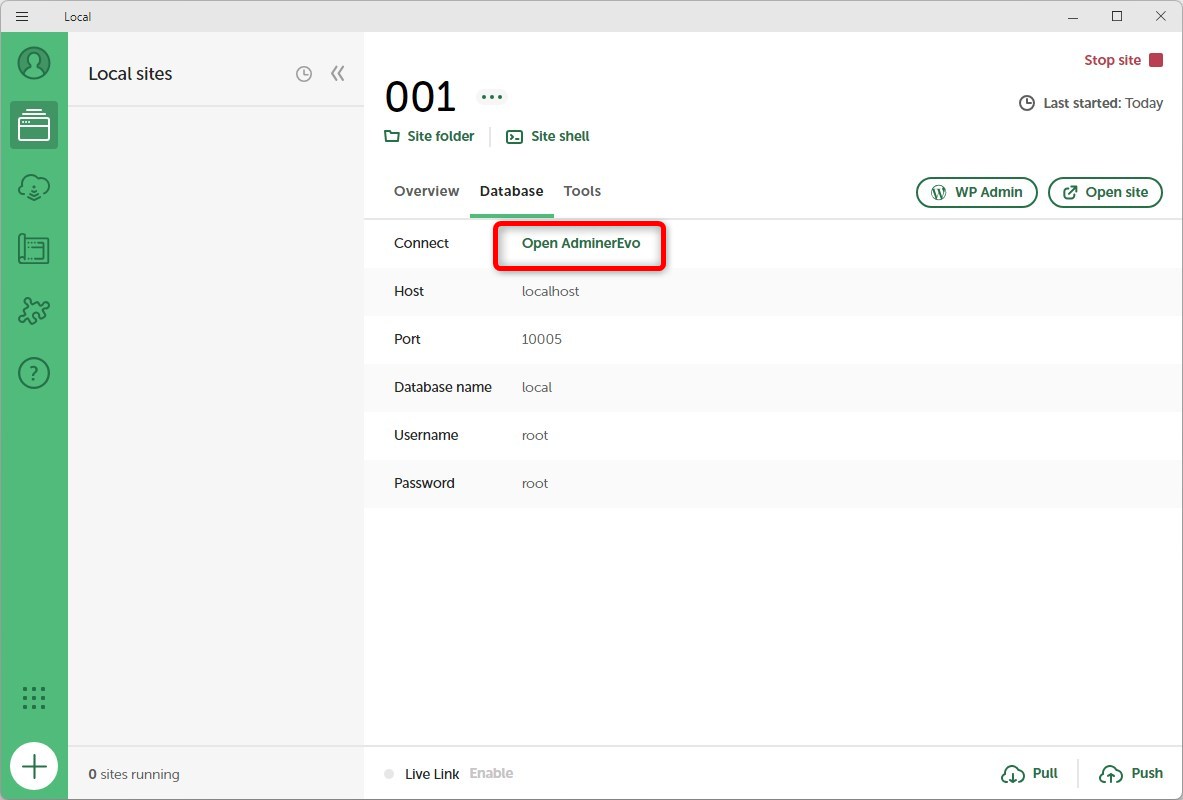Viewport: 1183px width, 800px height.
Task: Click the Last started Today label
Action: coord(1091,103)
